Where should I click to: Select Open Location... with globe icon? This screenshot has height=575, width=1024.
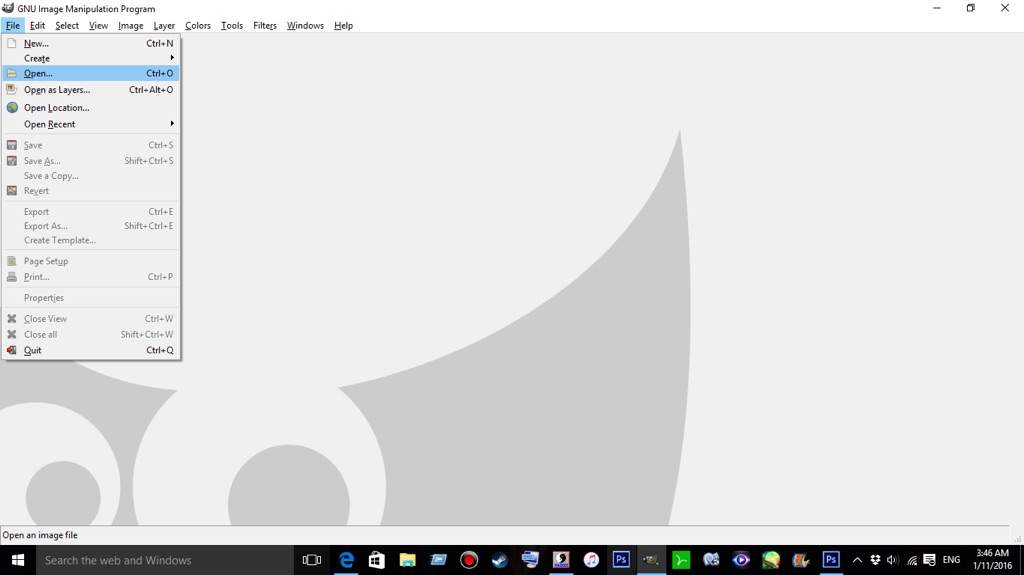(91, 107)
